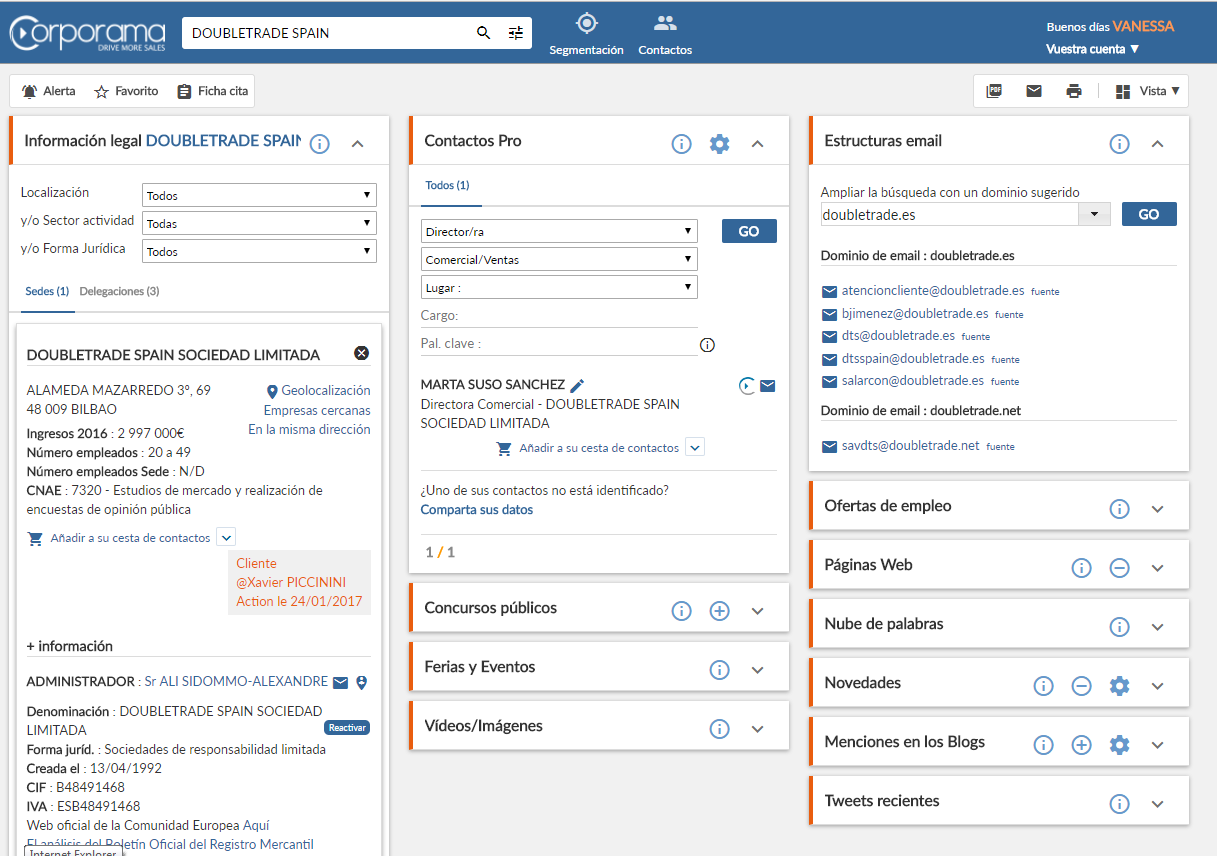Select the Todos (1) contacts tab
This screenshot has height=856, width=1217.
point(447,185)
